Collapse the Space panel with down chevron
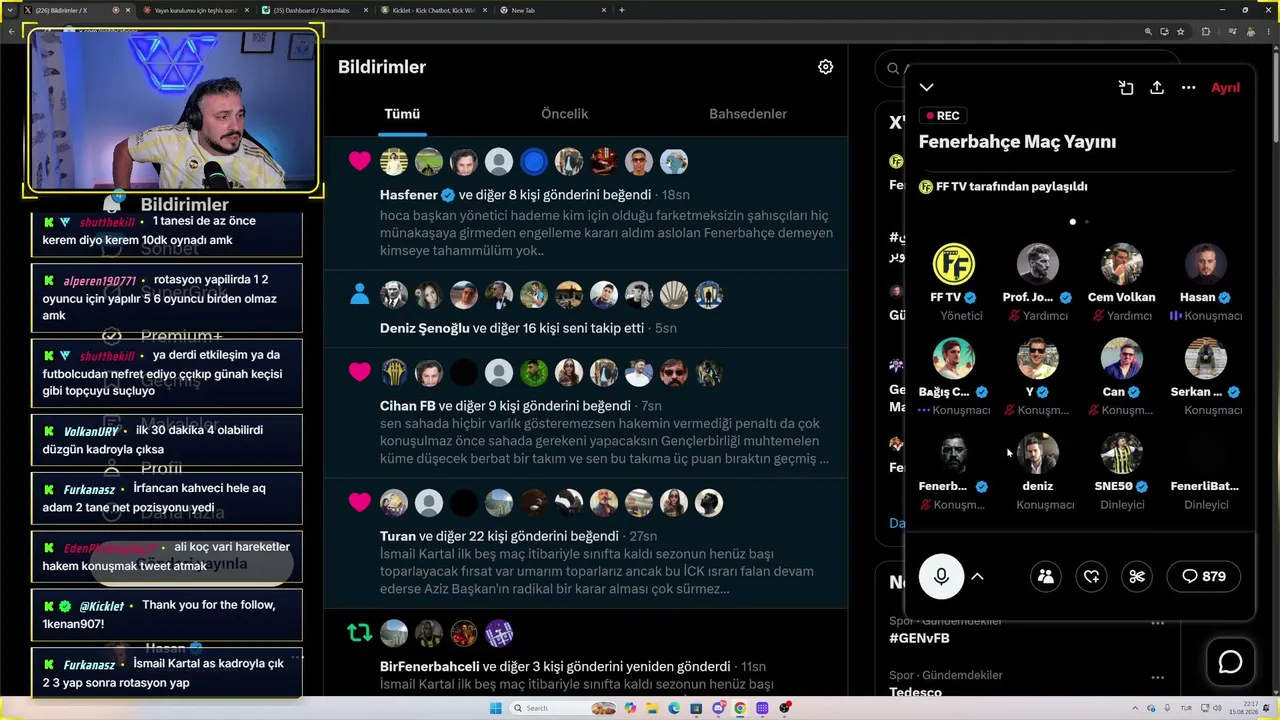 [927, 88]
